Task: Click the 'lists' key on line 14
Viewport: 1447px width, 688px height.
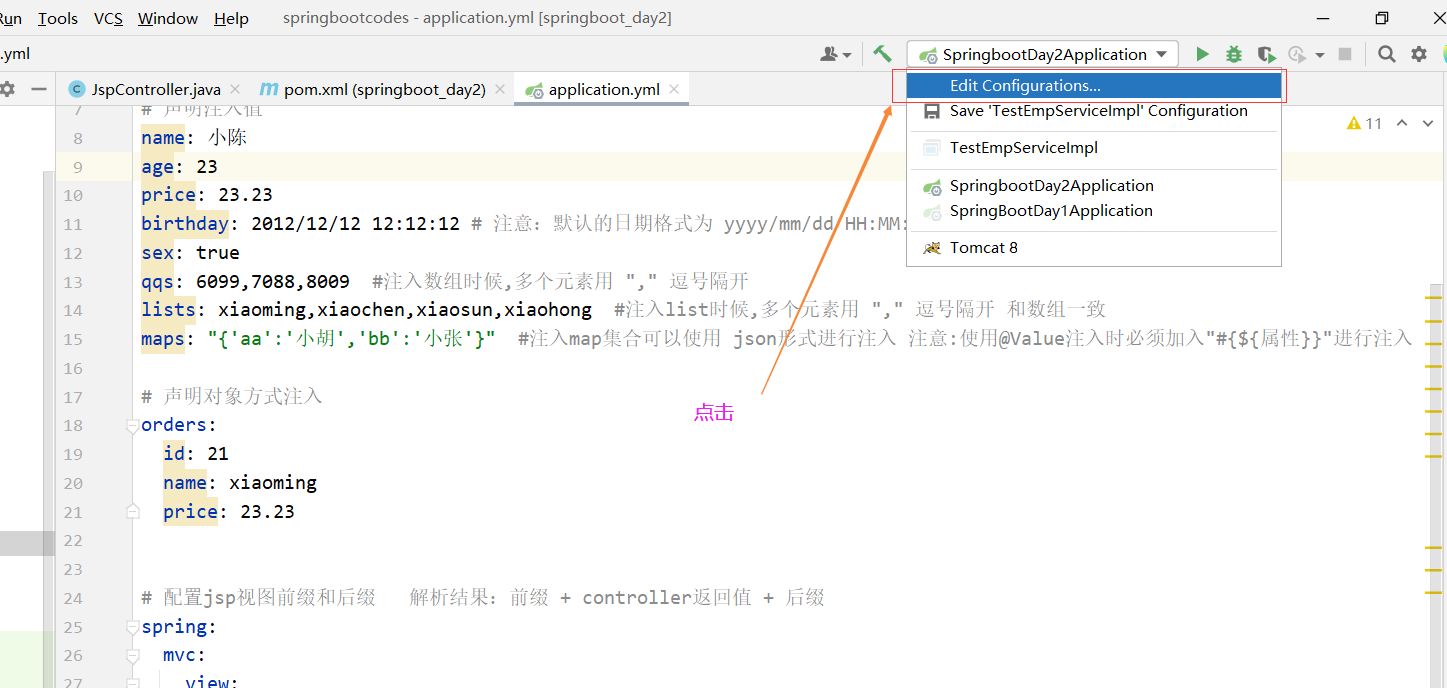Action: [169, 310]
